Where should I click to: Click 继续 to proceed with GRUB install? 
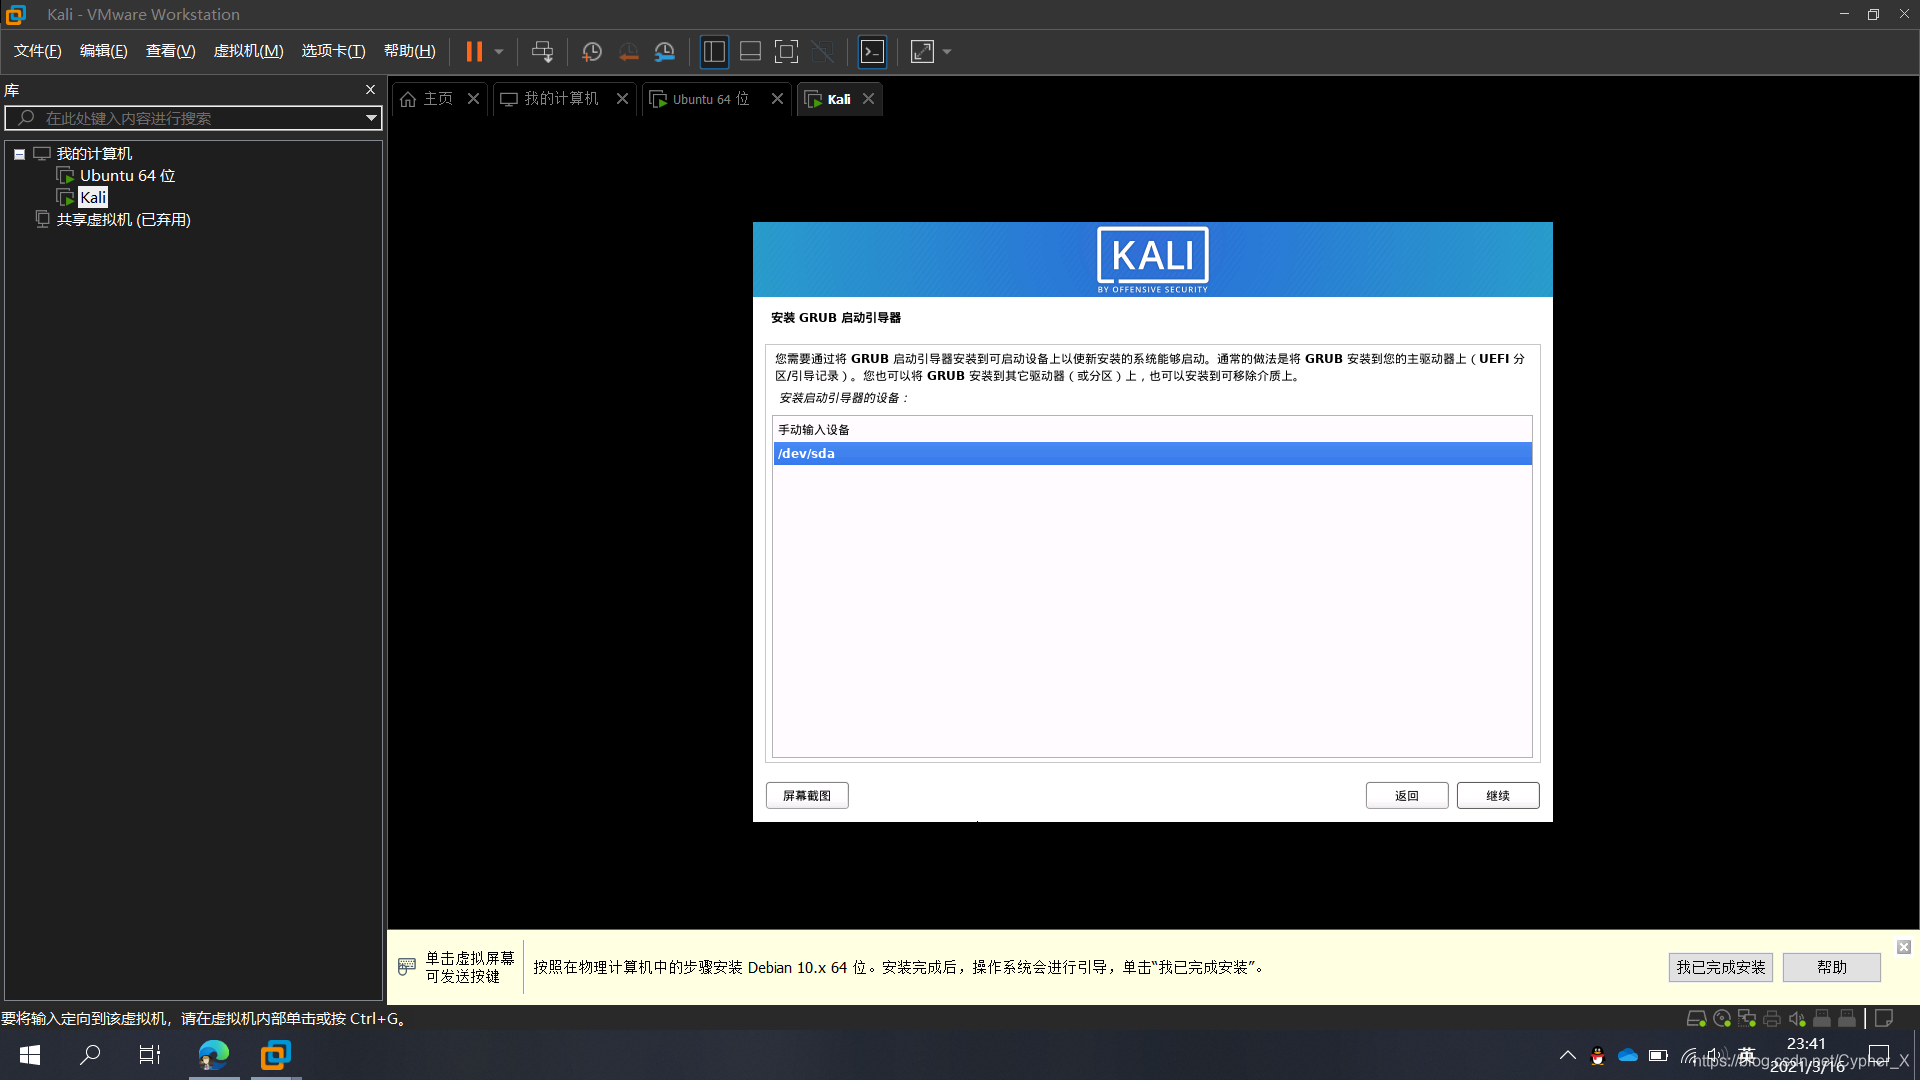[1497, 794]
